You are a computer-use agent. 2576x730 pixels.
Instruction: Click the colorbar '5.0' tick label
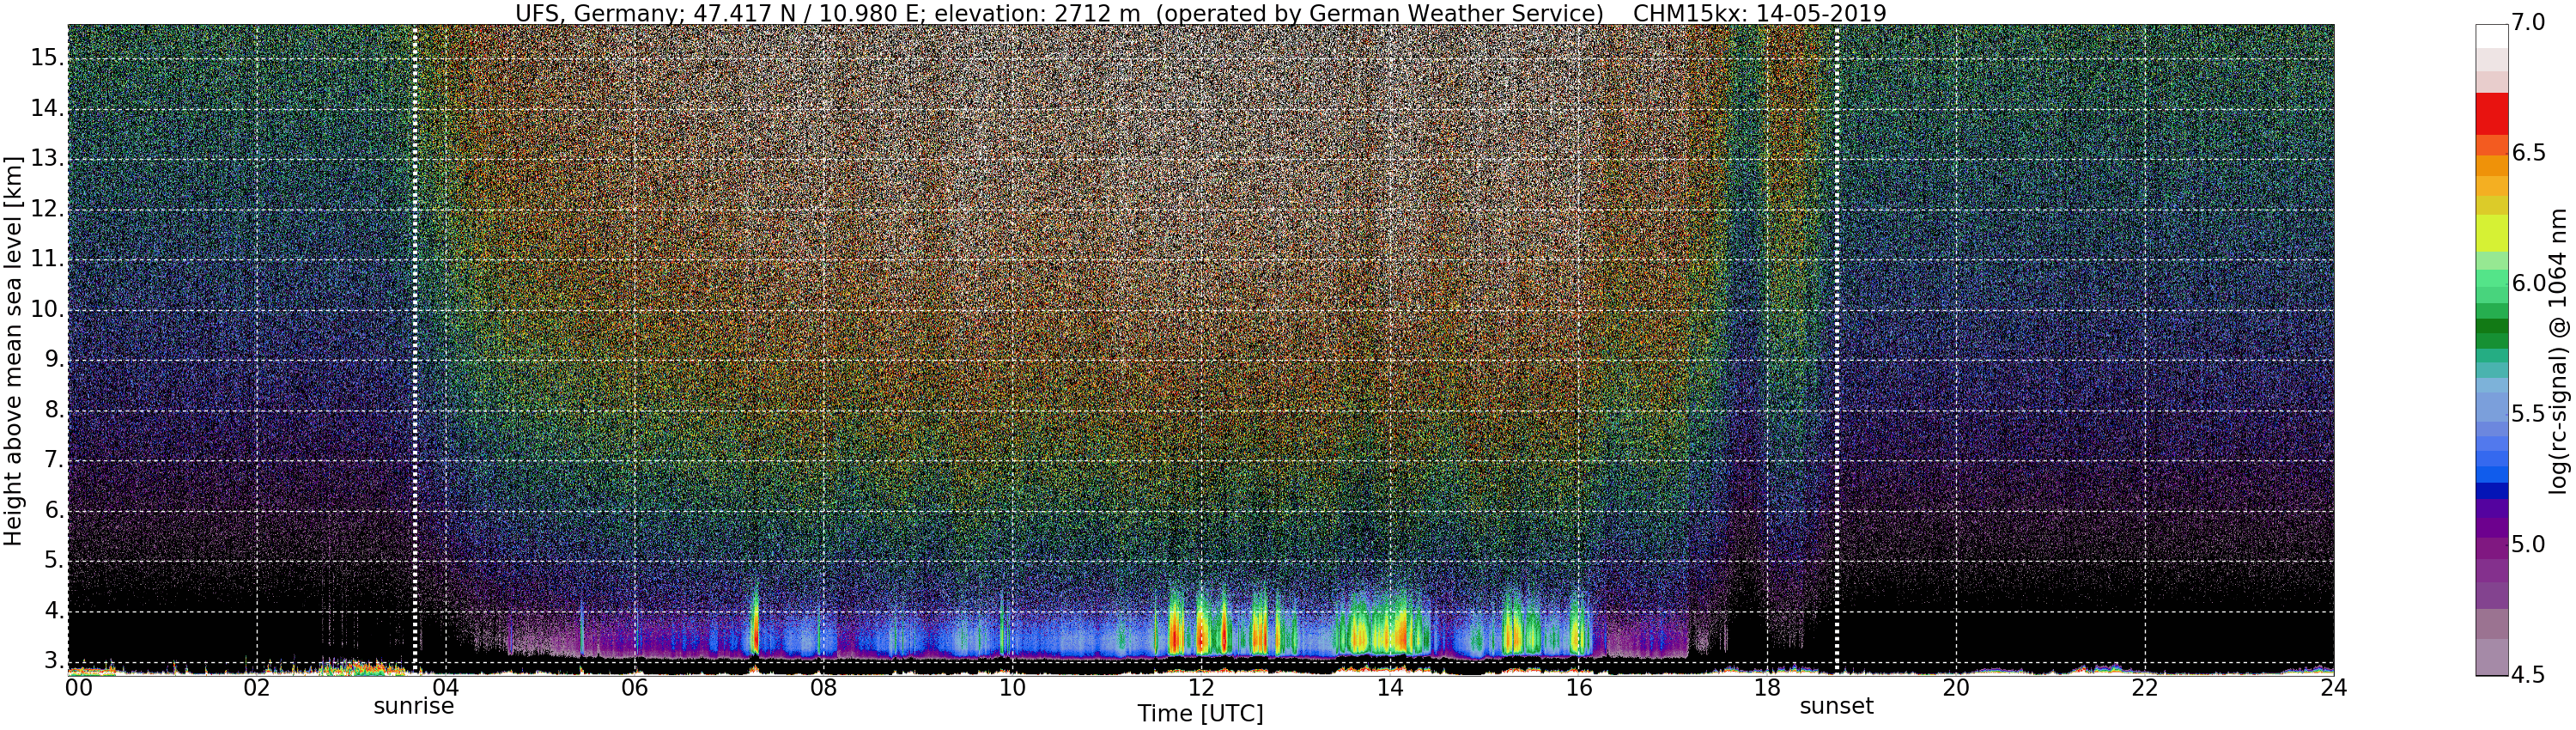pos(2529,545)
